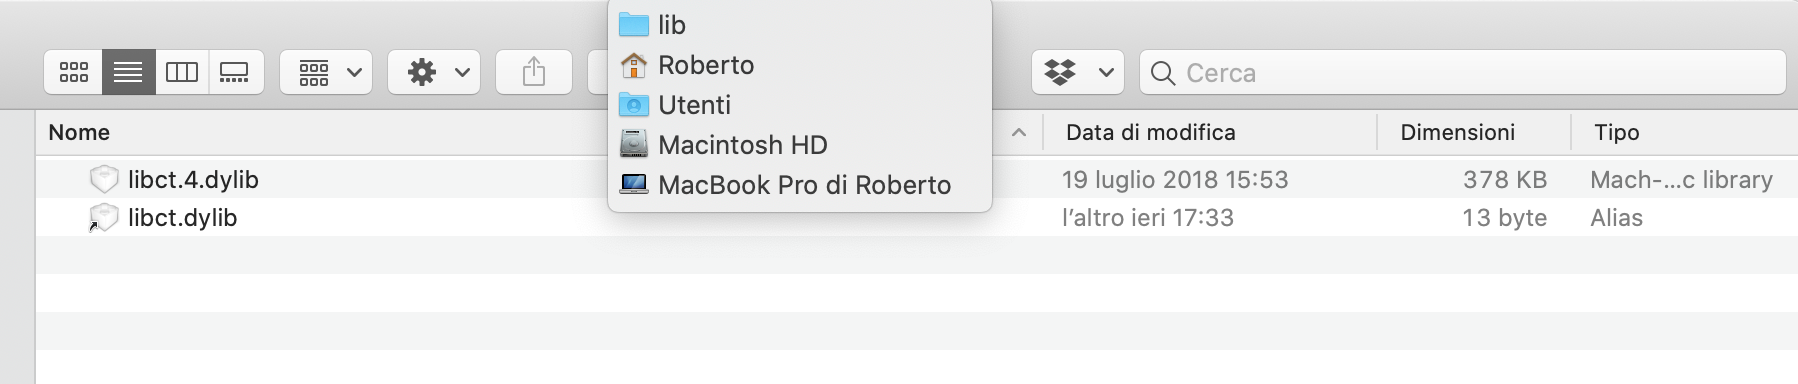Switch to icon view
The height and width of the screenshot is (384, 1798).
point(73,72)
